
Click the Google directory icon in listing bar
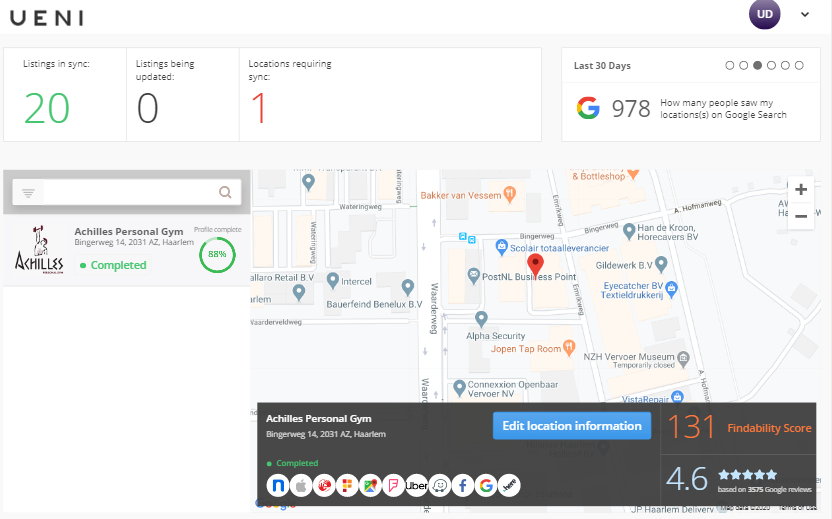point(486,485)
